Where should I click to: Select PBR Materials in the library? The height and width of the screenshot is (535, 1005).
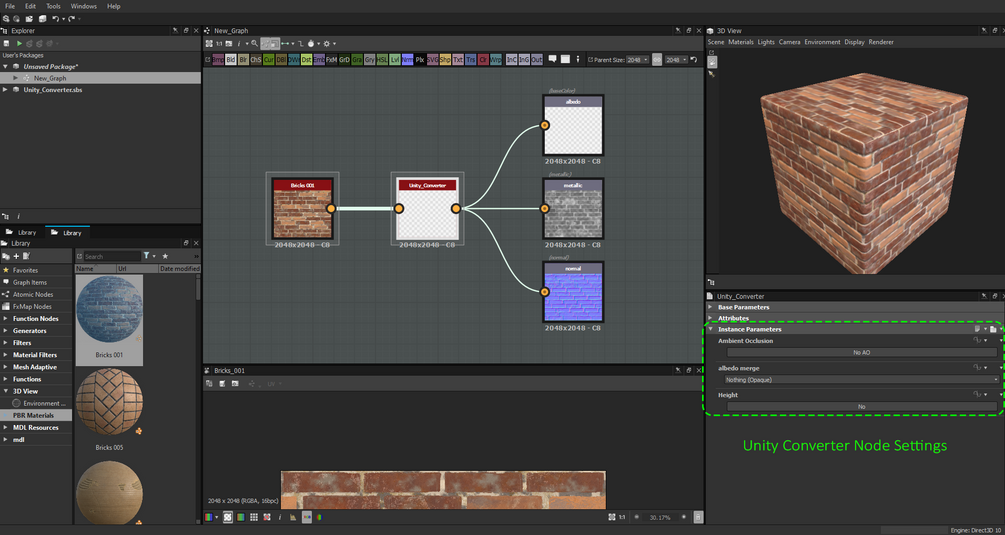[x=33, y=415]
